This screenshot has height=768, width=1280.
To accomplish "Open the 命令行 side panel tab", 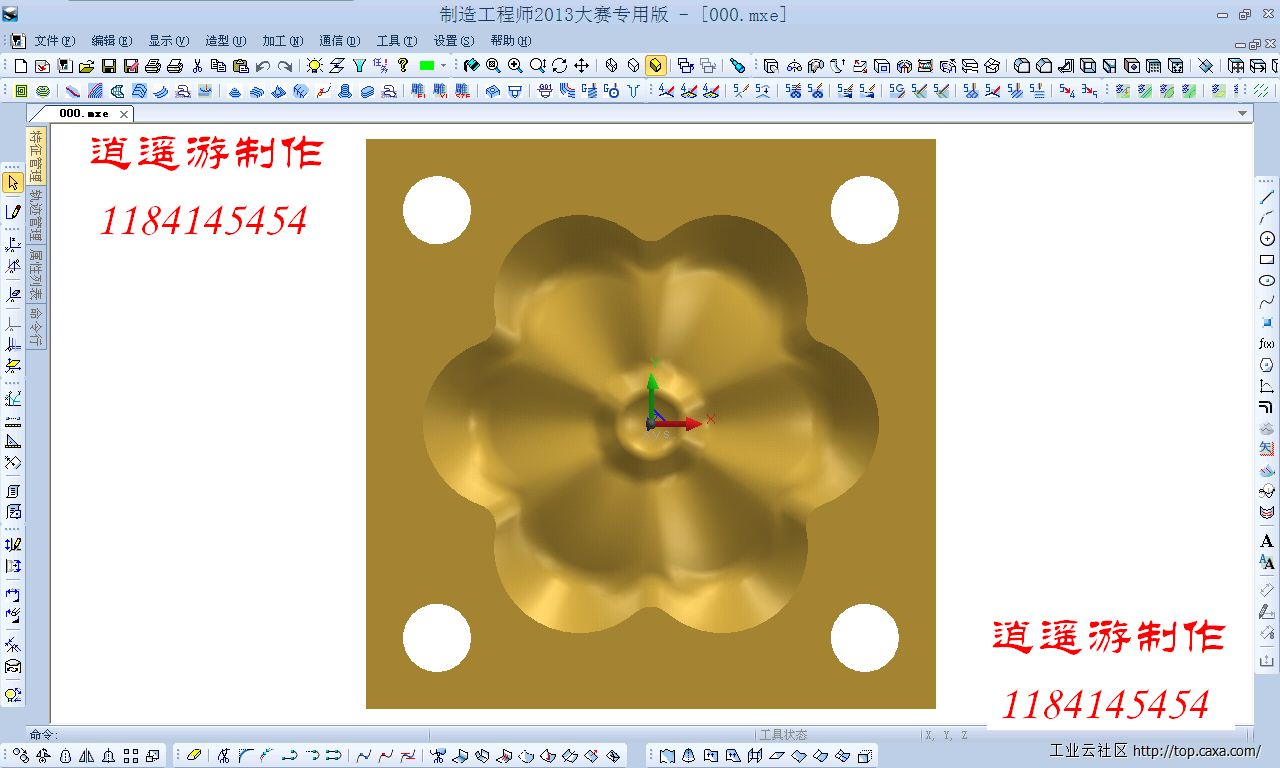I will [36, 326].
